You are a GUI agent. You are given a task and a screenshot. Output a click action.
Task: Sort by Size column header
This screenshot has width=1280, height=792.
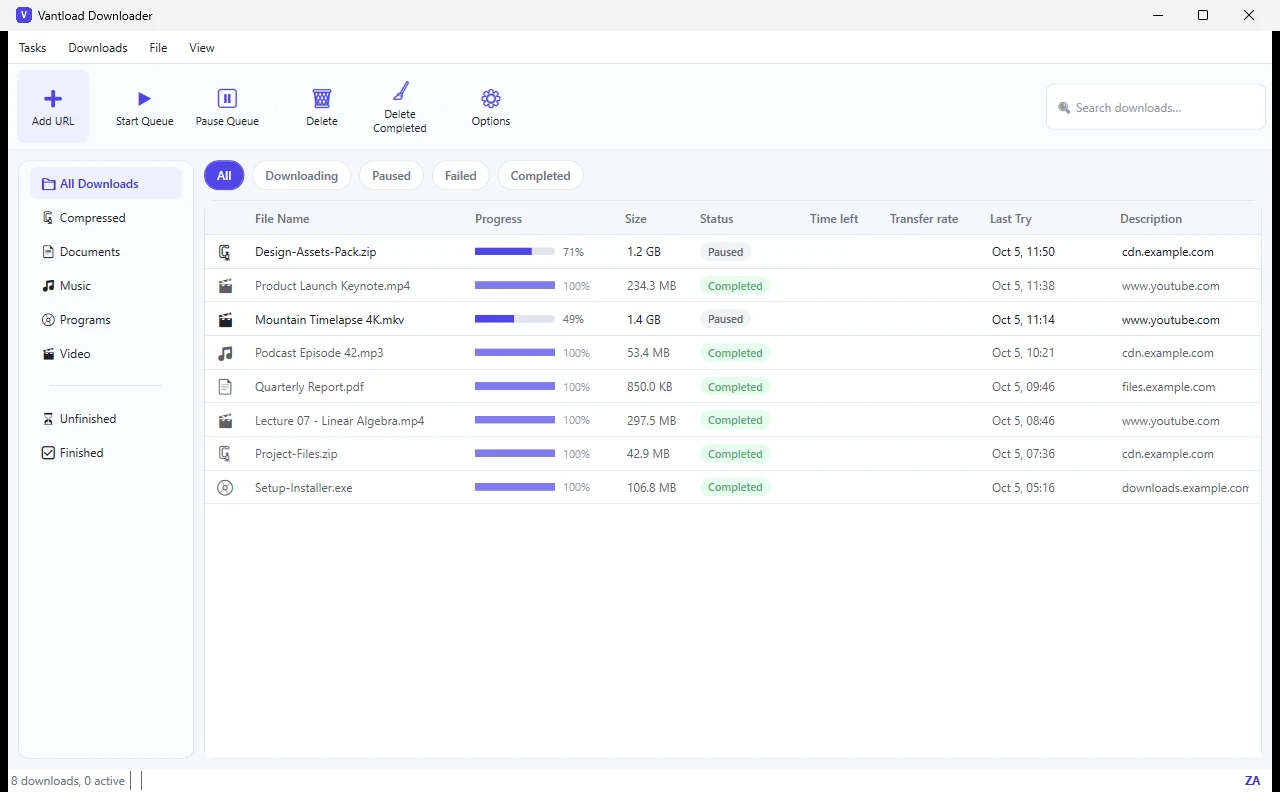(636, 219)
